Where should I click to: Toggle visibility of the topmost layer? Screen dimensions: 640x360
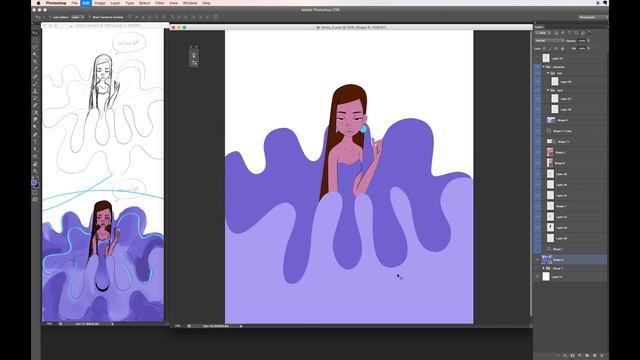click(x=538, y=58)
